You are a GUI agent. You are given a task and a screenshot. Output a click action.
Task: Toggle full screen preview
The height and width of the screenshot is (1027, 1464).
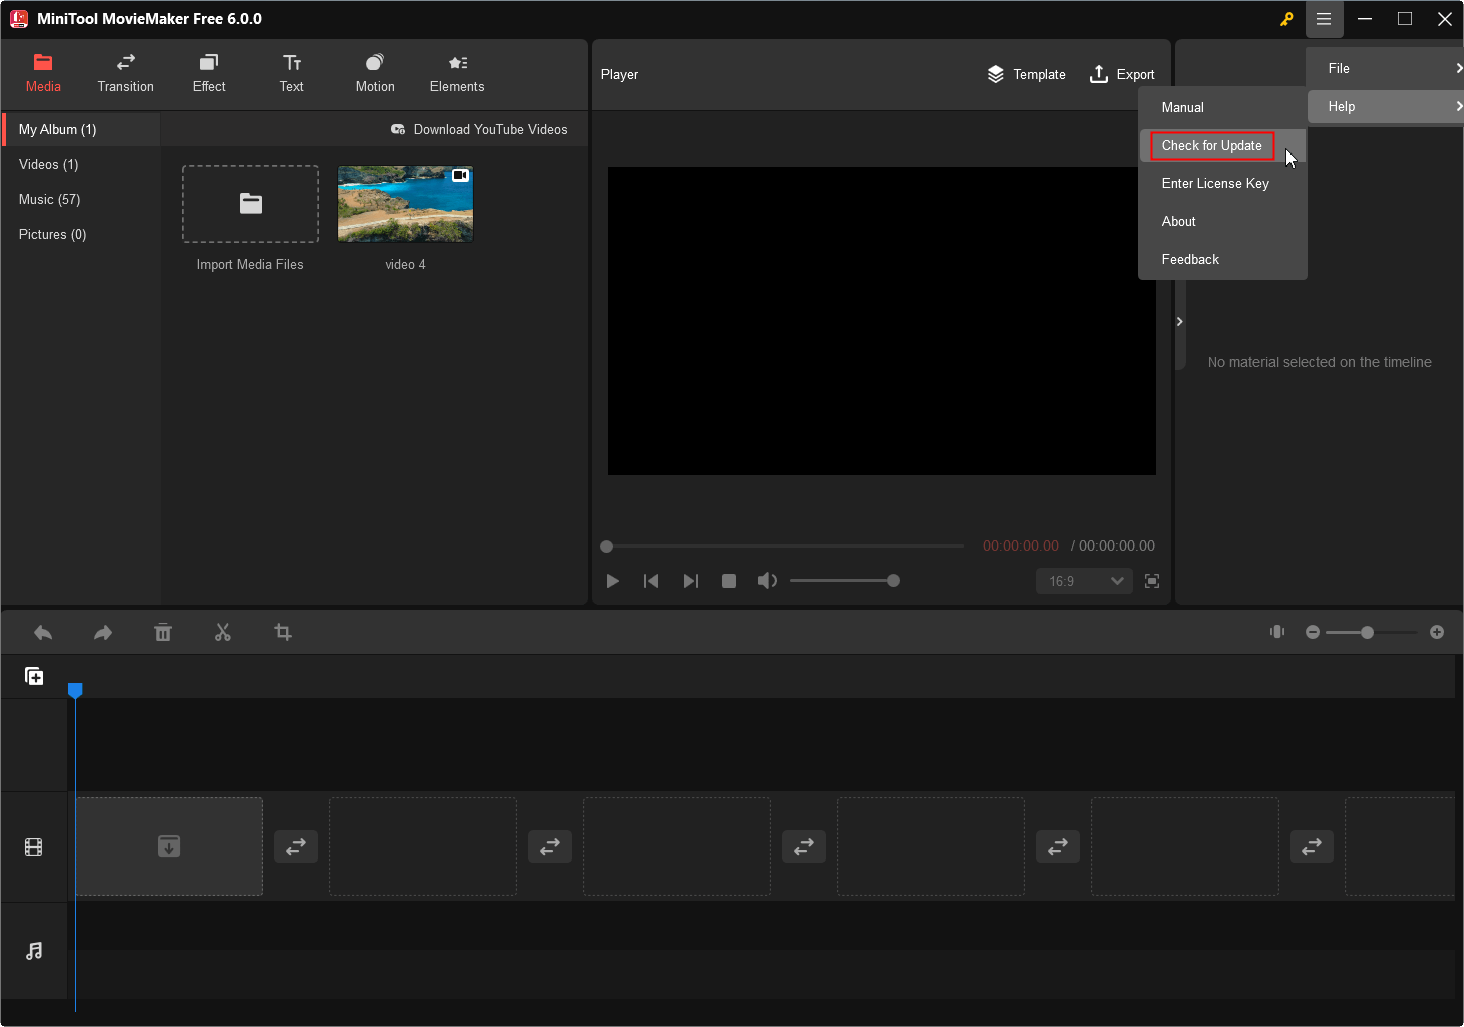(x=1152, y=581)
